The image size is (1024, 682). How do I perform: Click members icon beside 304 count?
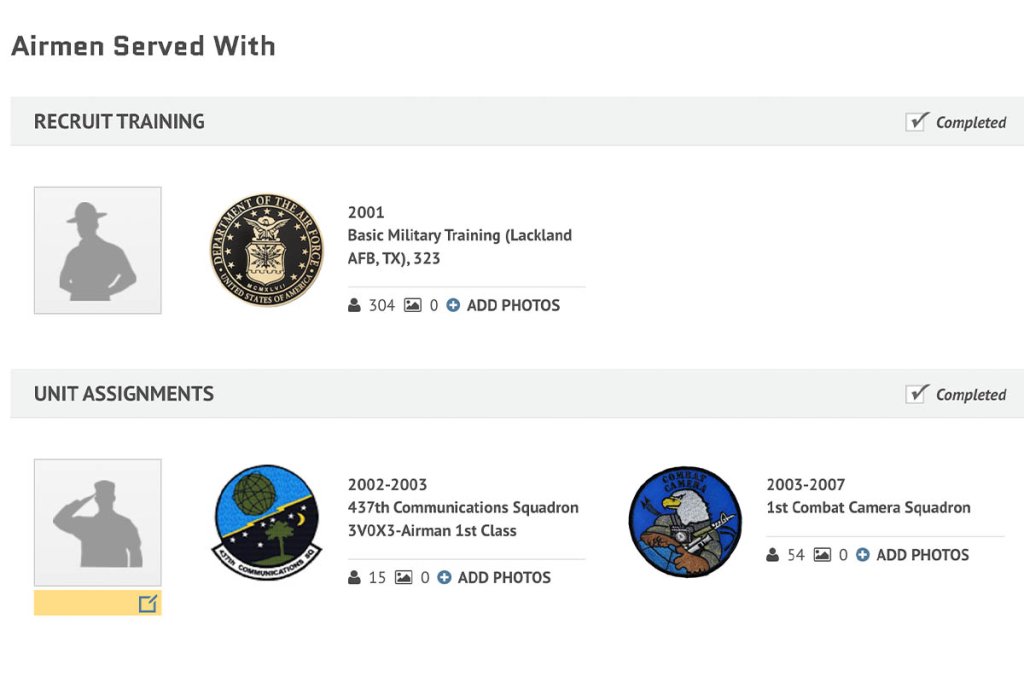(354, 305)
